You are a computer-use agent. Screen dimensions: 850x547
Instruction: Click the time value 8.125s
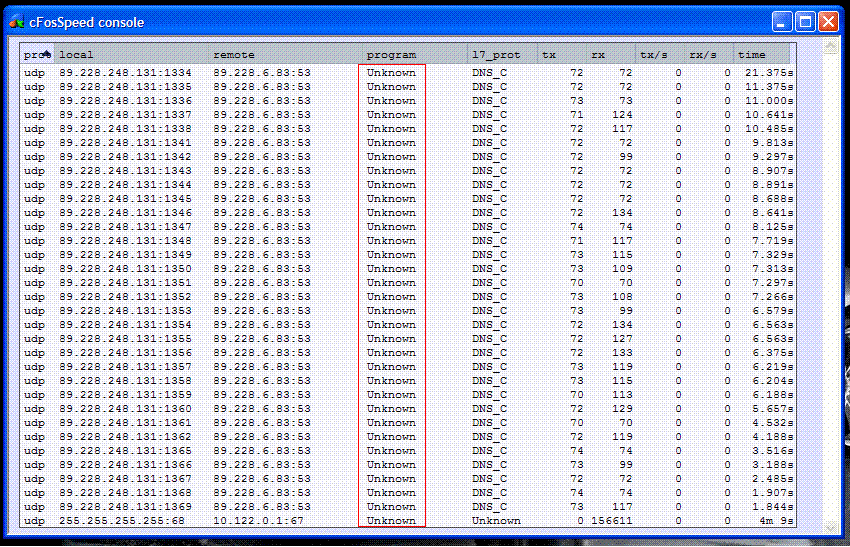point(773,227)
